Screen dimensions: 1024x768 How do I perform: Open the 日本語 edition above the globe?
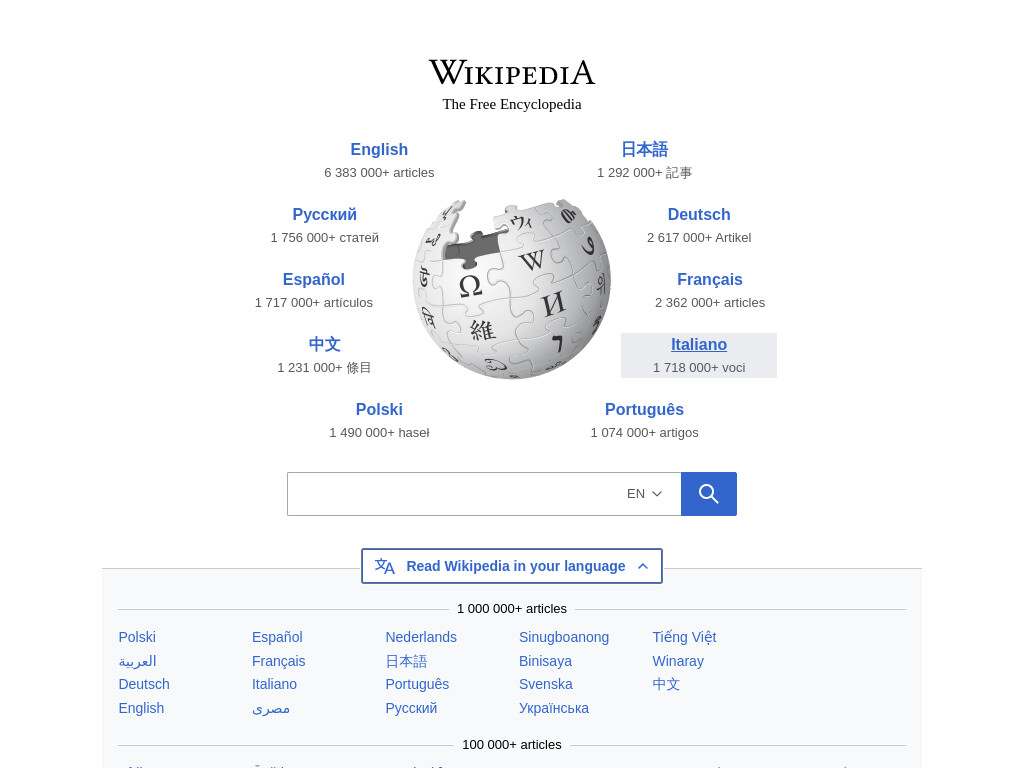click(x=644, y=150)
